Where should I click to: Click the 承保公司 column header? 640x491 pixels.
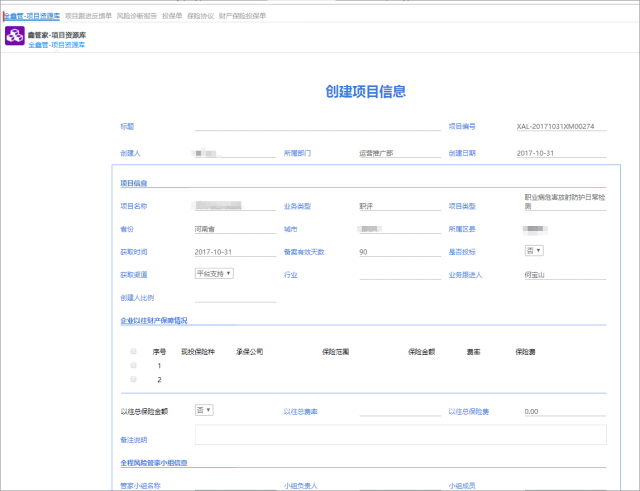250,351
